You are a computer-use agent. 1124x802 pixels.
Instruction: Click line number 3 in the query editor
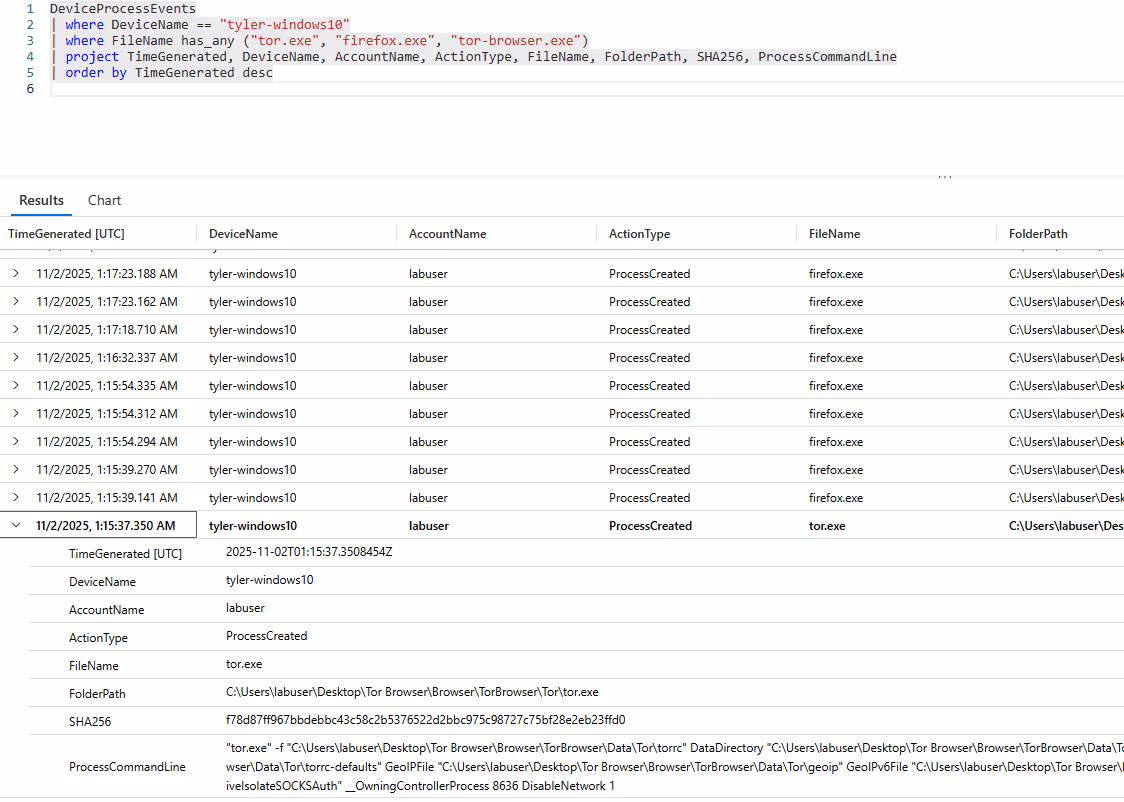(30, 40)
